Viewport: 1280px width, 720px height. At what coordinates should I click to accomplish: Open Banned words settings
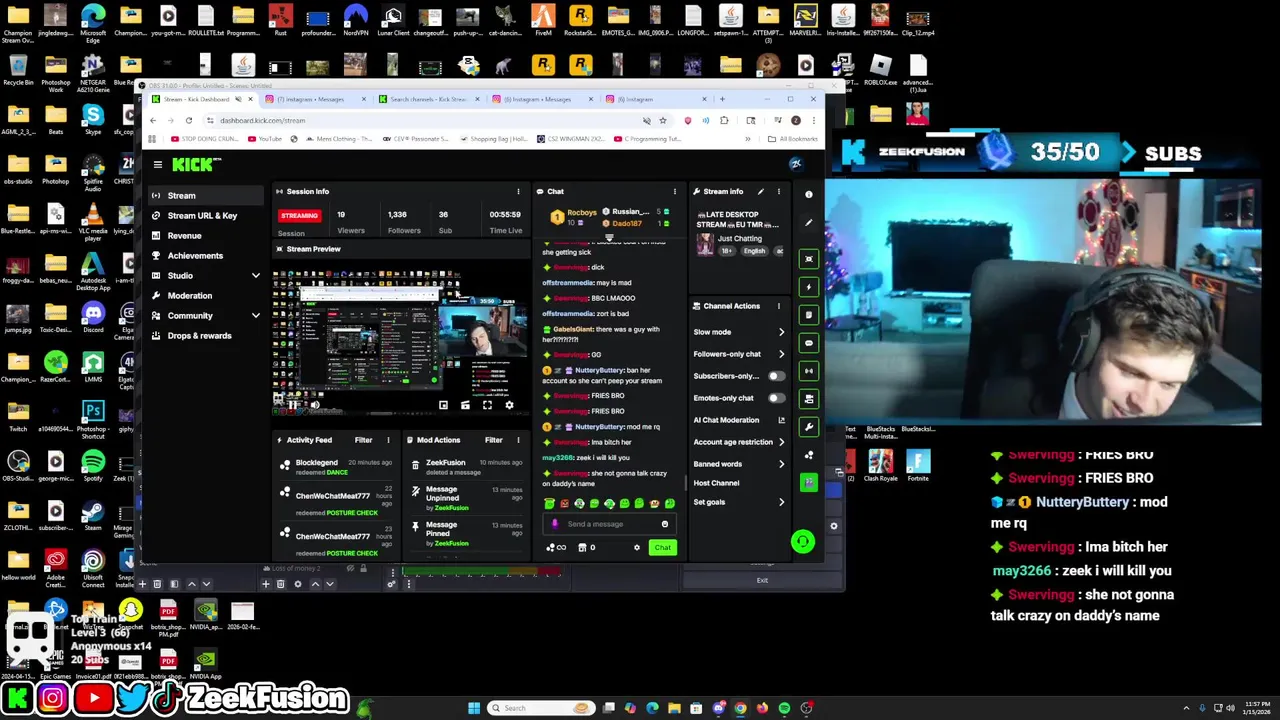coord(739,464)
